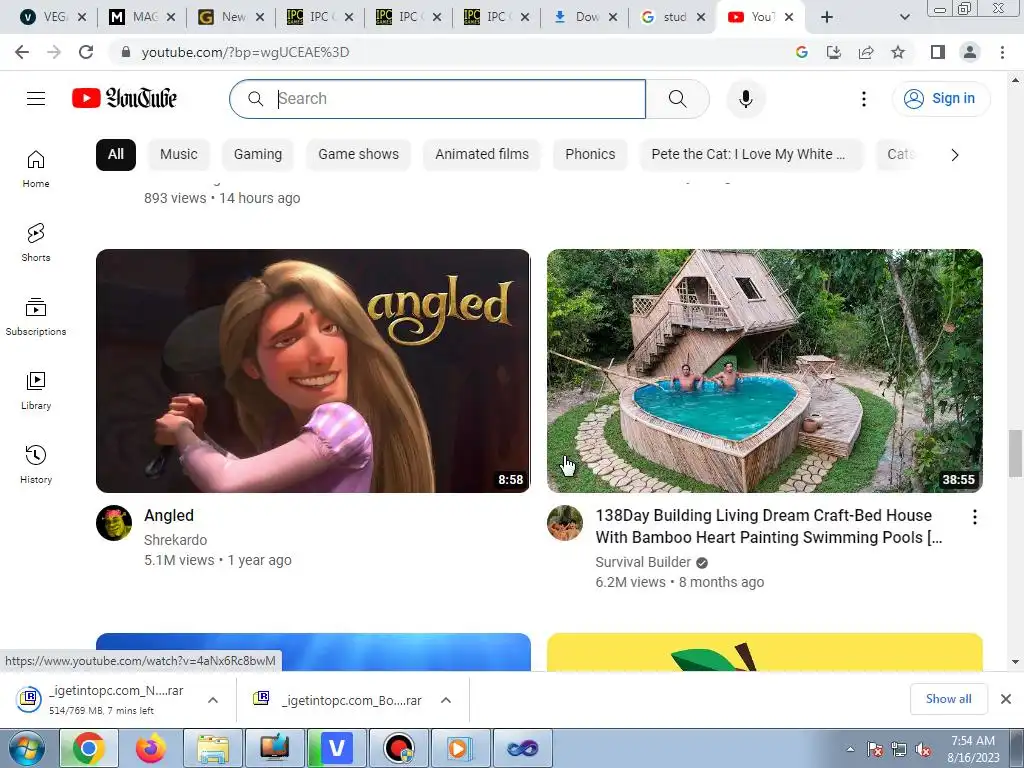Viewport: 1024px width, 768px height.
Task: Open options menu for 138Day Building video
Action: 974,517
